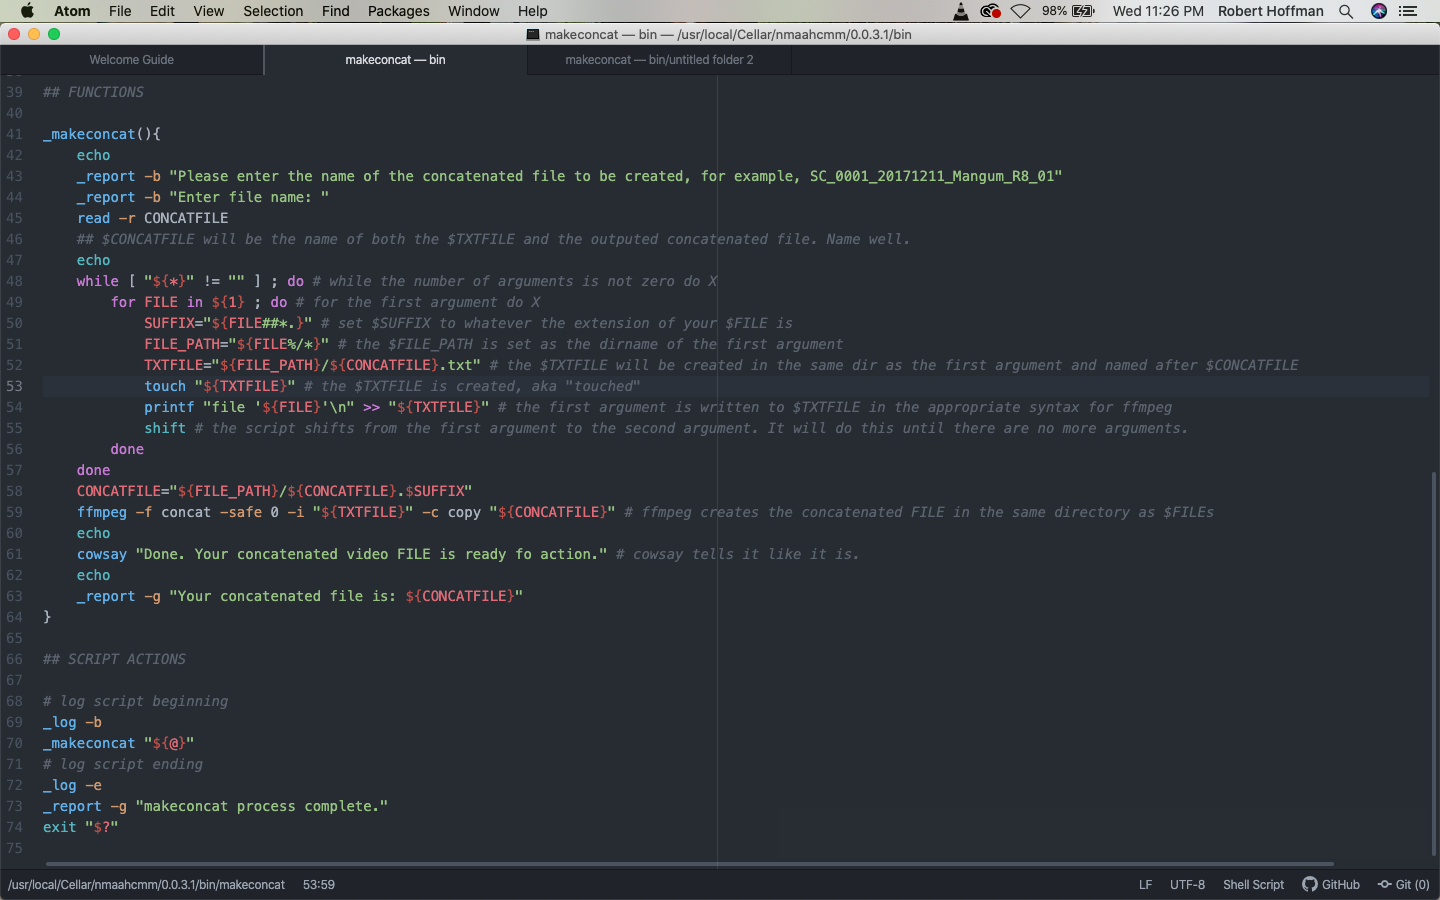Select the Shell Script grammar selector

pos(1253,885)
